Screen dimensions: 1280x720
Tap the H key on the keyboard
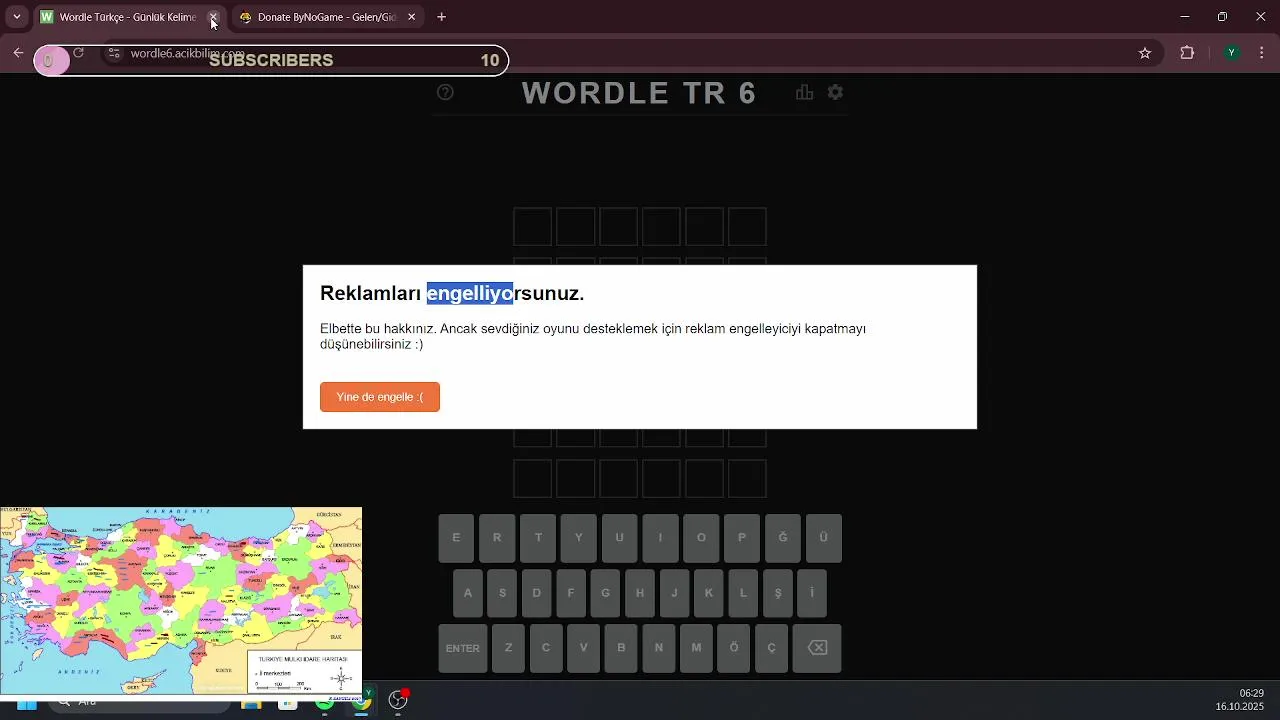click(640, 593)
